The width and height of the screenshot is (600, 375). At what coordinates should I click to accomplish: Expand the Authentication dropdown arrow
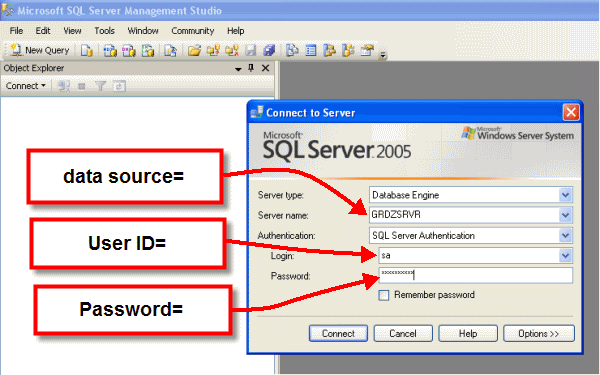(x=565, y=235)
